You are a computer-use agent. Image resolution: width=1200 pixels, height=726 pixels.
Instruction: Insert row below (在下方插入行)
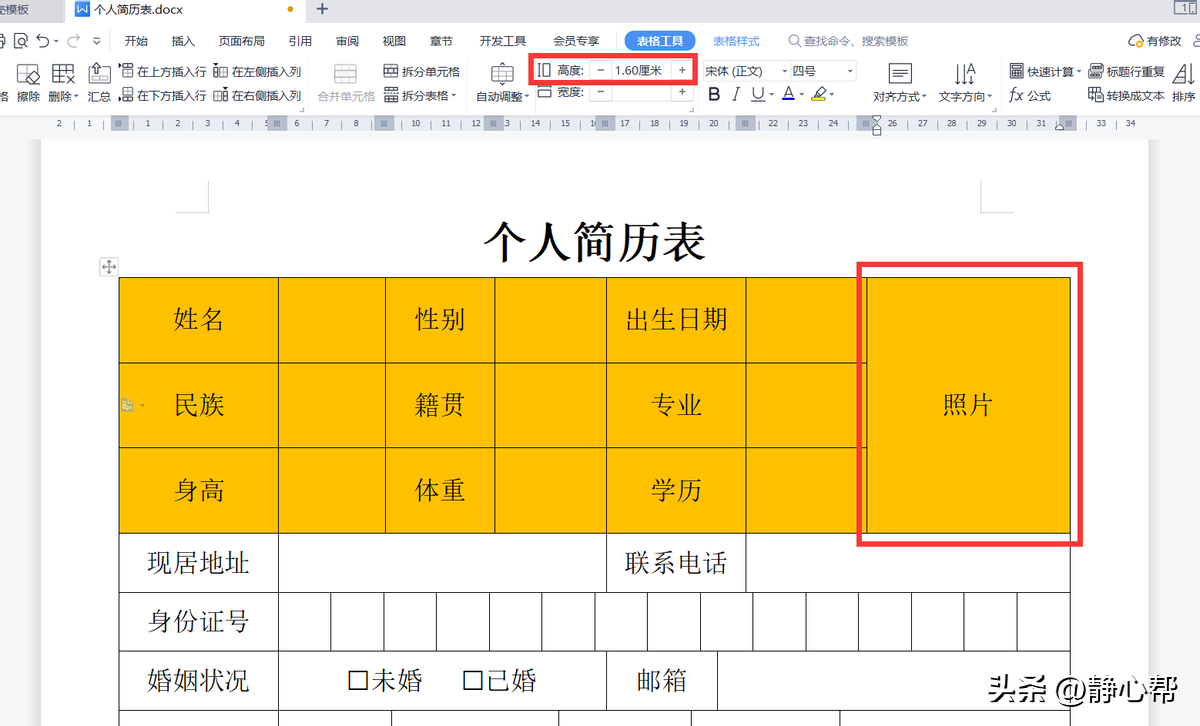tap(163, 96)
